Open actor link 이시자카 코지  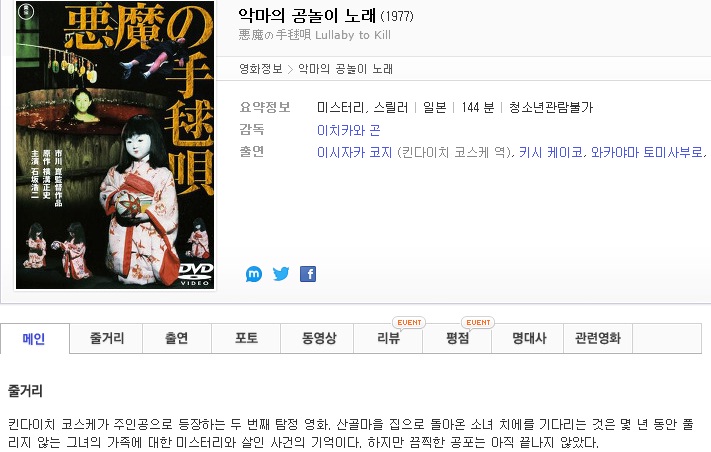(x=355, y=152)
